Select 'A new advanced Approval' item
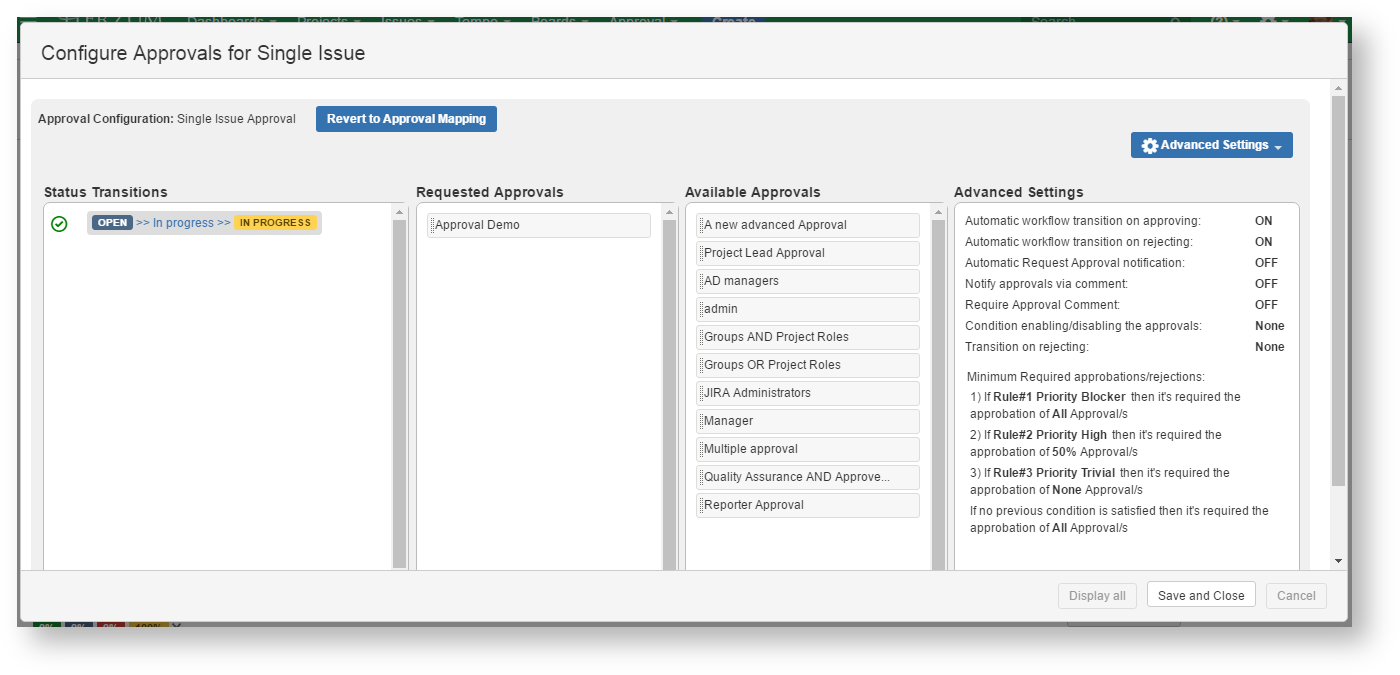The height and width of the screenshot is (675, 1400). 807,225
